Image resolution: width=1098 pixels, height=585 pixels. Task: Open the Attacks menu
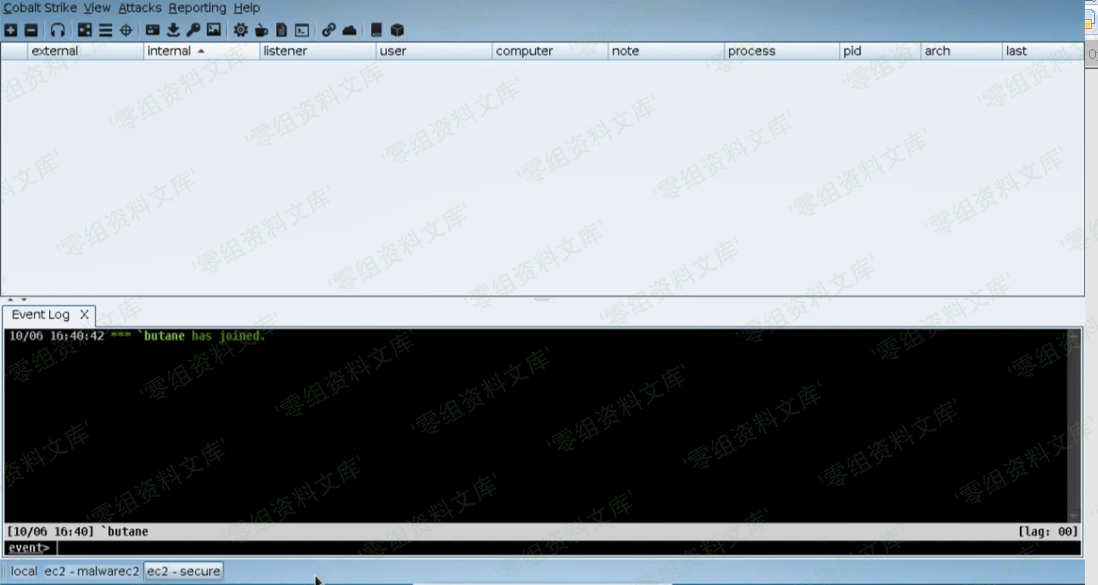click(x=139, y=8)
